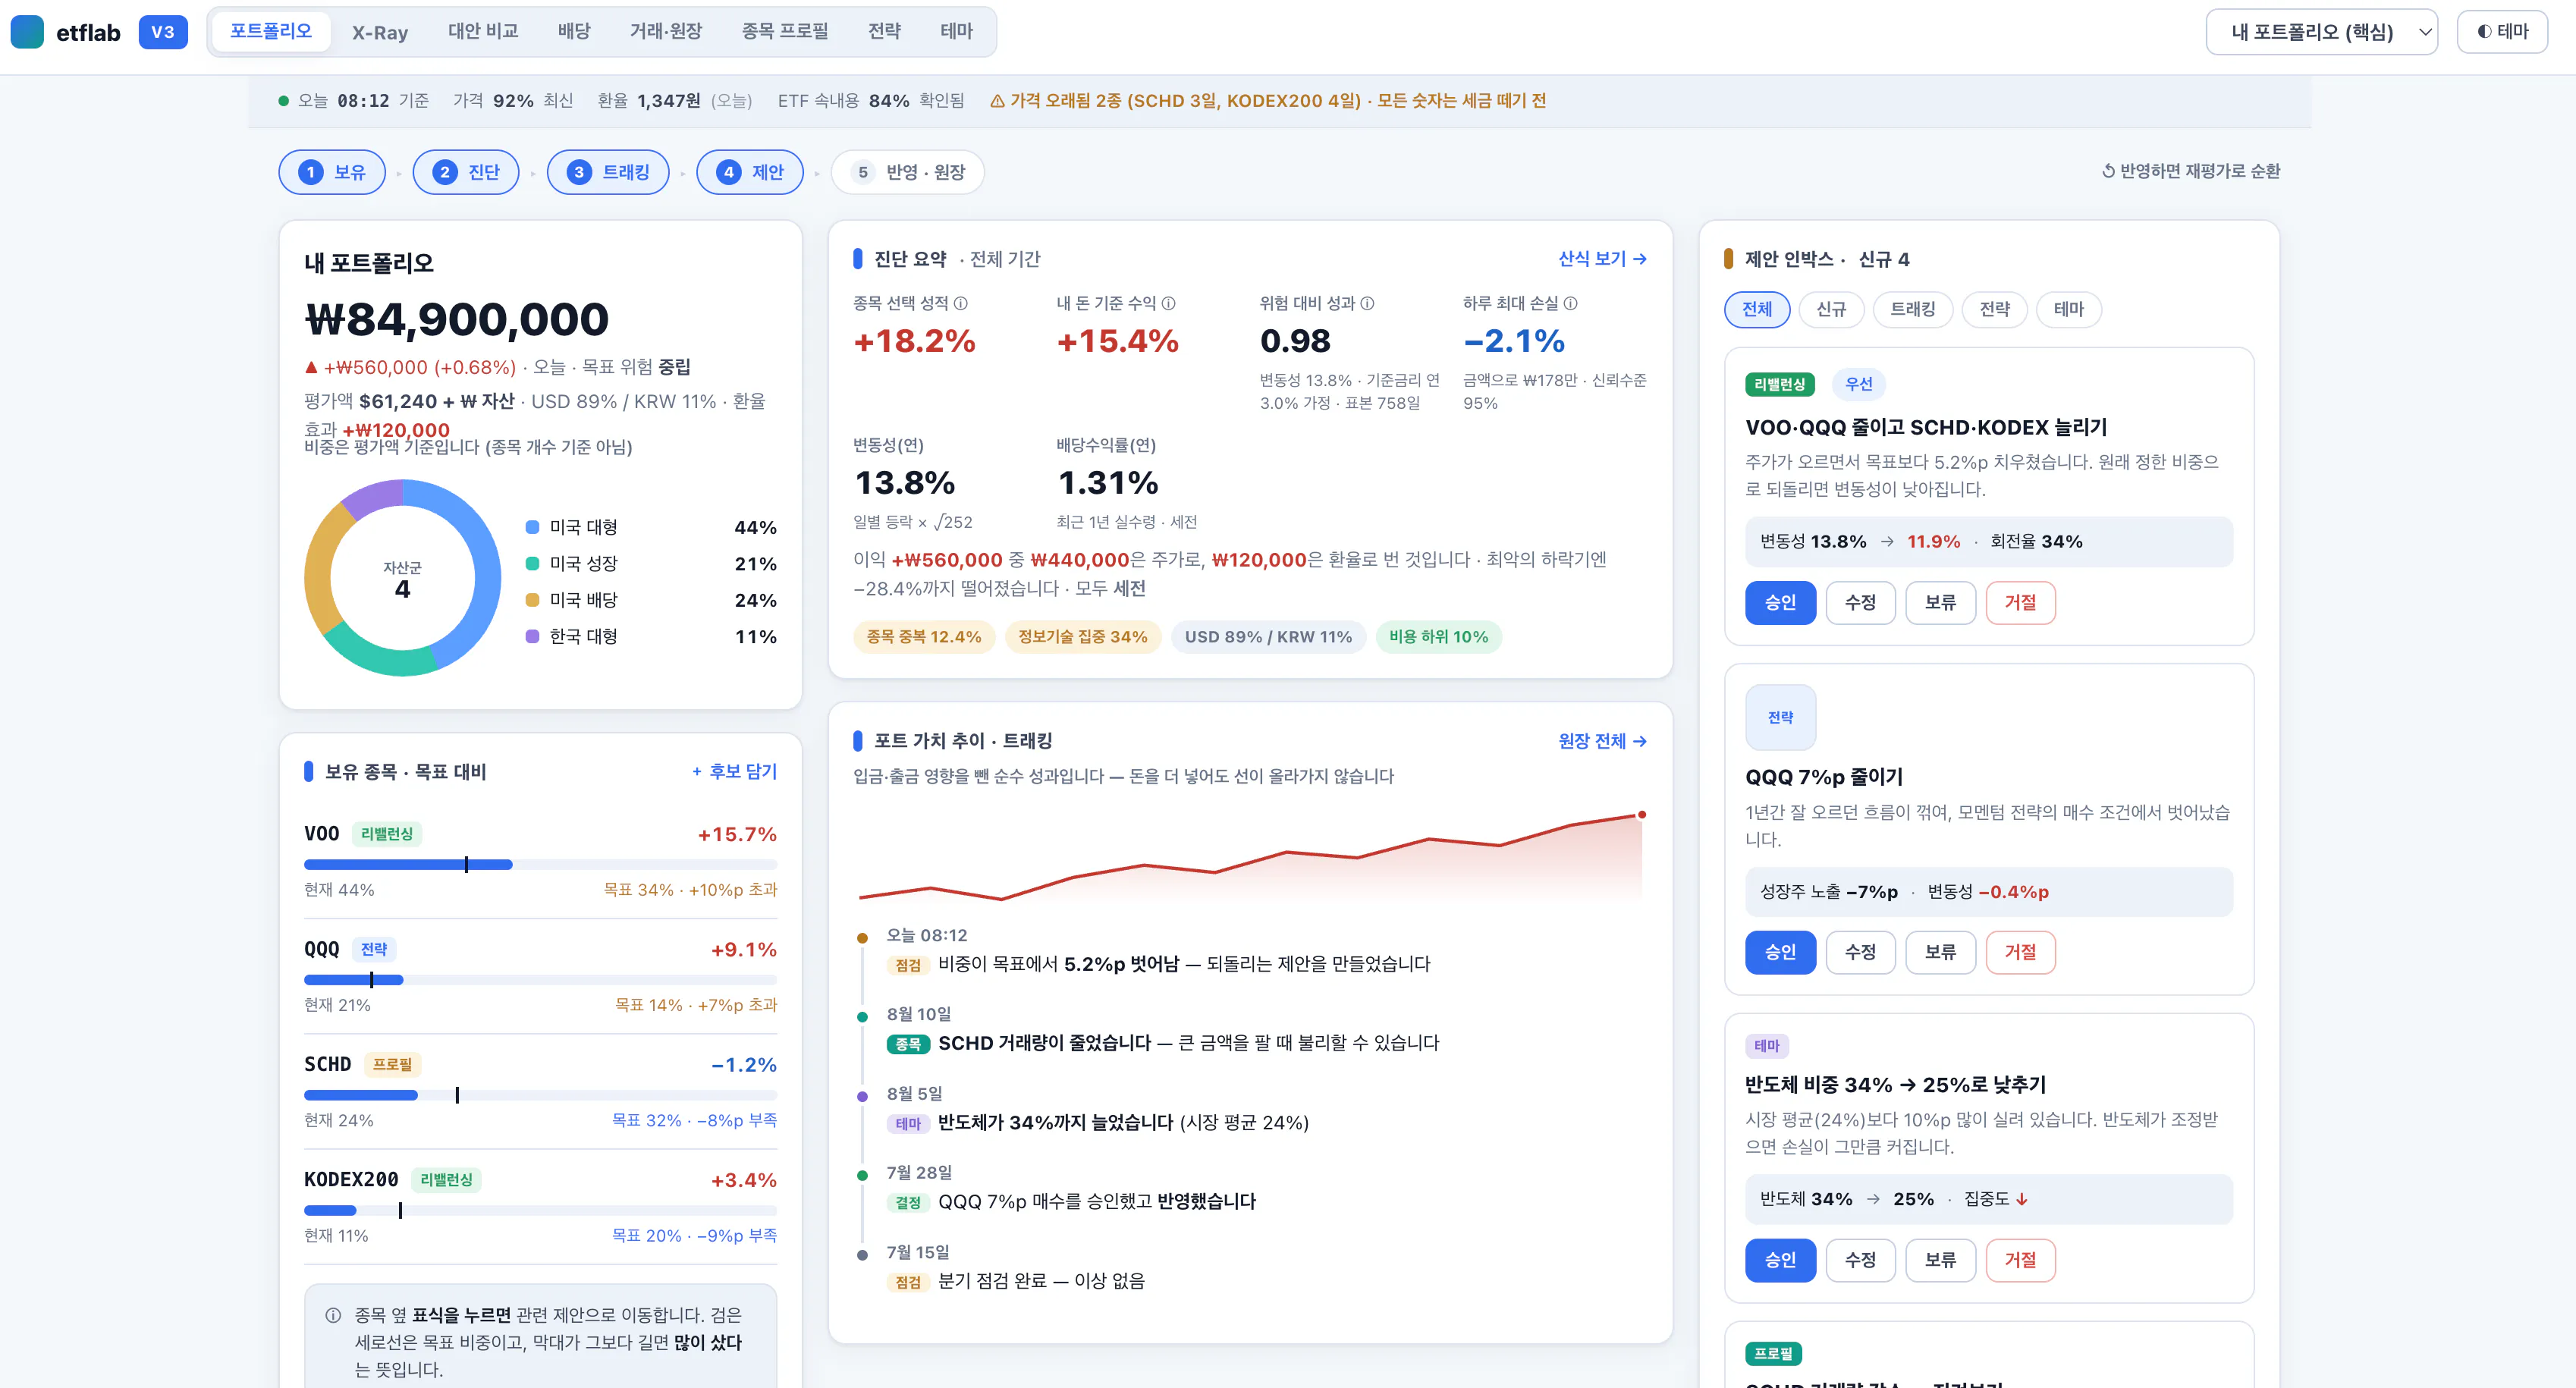Click the 정보기술 집중 34% chip

(1082, 637)
